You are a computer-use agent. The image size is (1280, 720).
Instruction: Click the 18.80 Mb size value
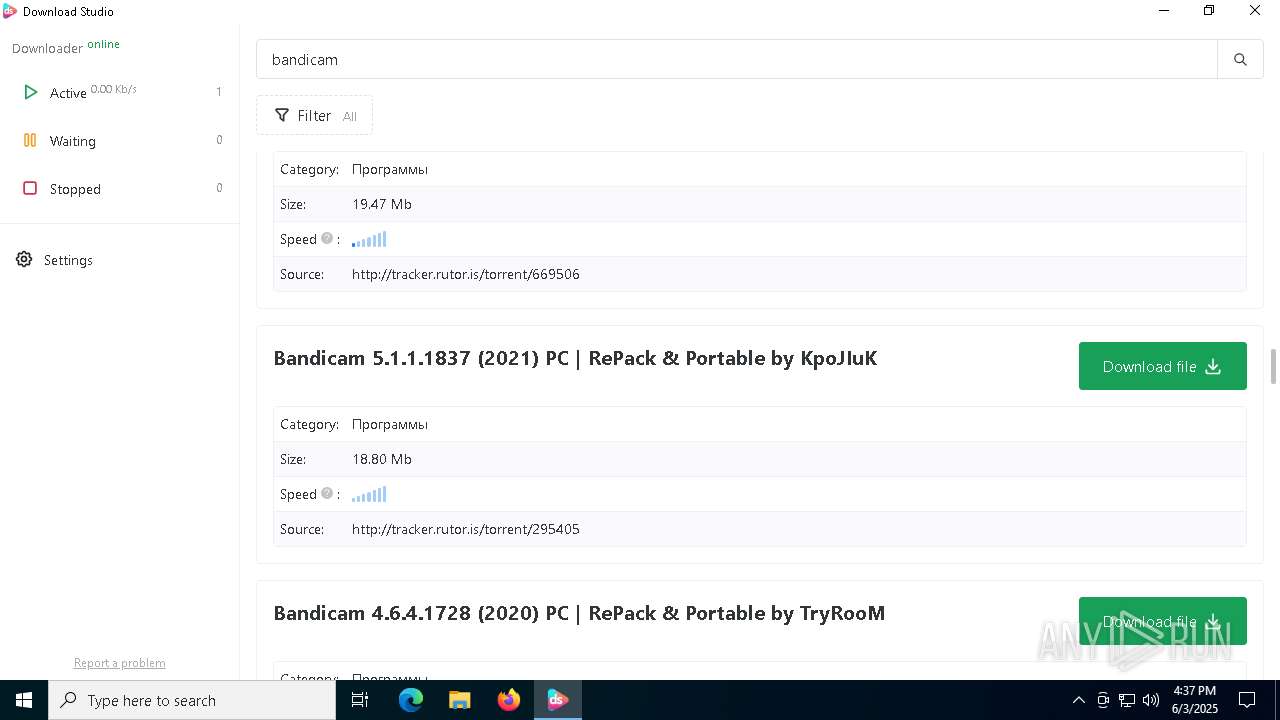pos(382,459)
